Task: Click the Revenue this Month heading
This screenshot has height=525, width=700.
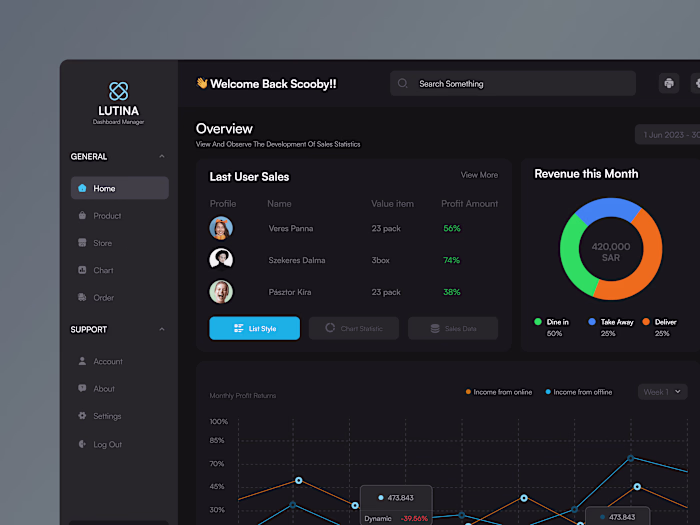Action: click(586, 174)
